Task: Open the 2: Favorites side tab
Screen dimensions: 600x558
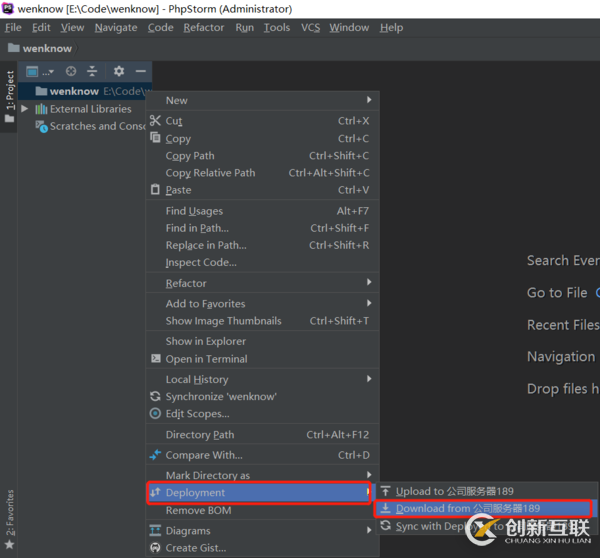Action: click(10, 519)
